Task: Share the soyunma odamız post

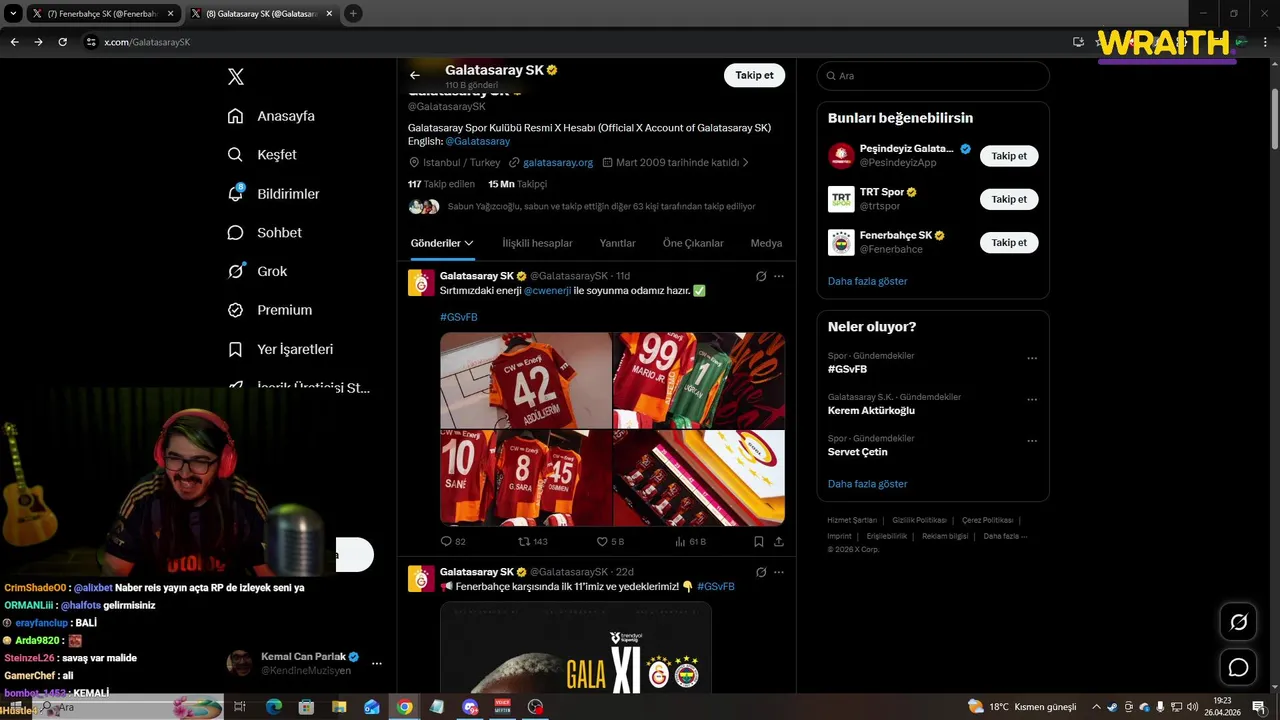Action: (x=779, y=541)
